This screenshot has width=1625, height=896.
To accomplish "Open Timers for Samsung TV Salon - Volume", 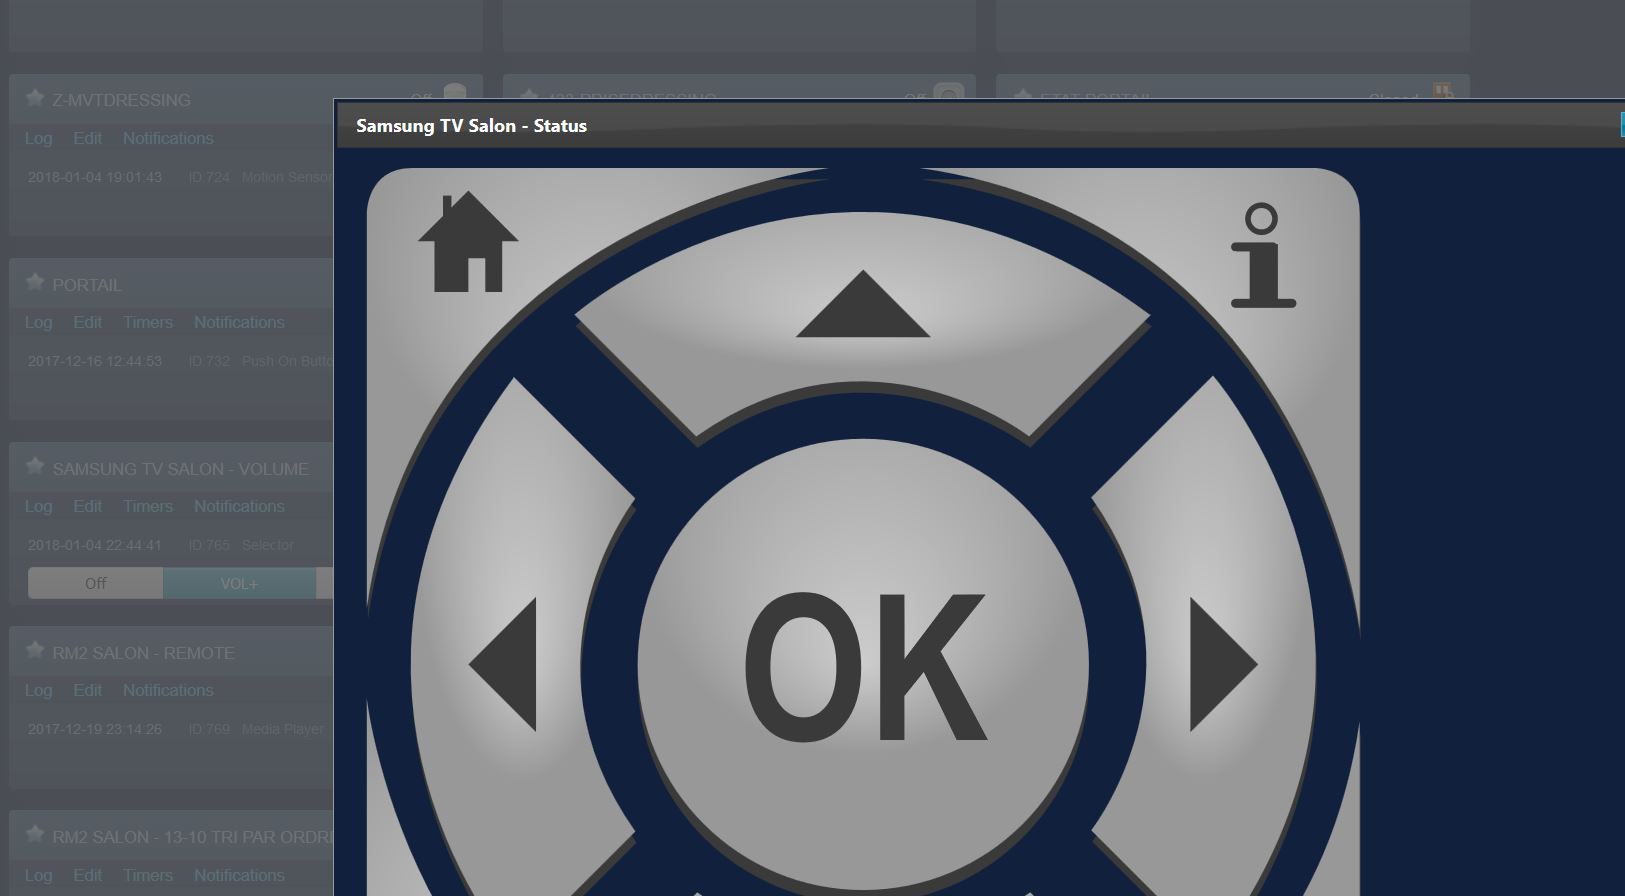I will point(148,506).
